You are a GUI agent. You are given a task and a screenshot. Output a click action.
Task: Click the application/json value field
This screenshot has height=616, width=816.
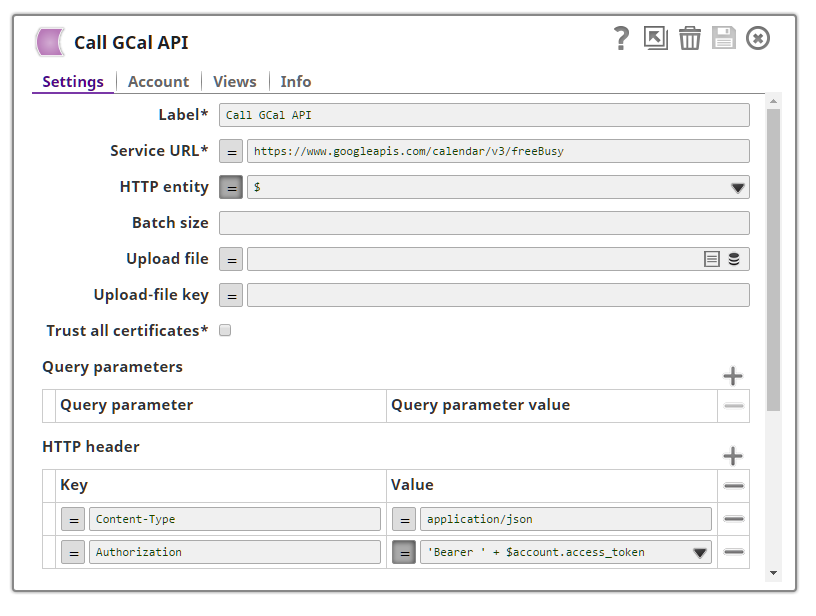pos(566,519)
